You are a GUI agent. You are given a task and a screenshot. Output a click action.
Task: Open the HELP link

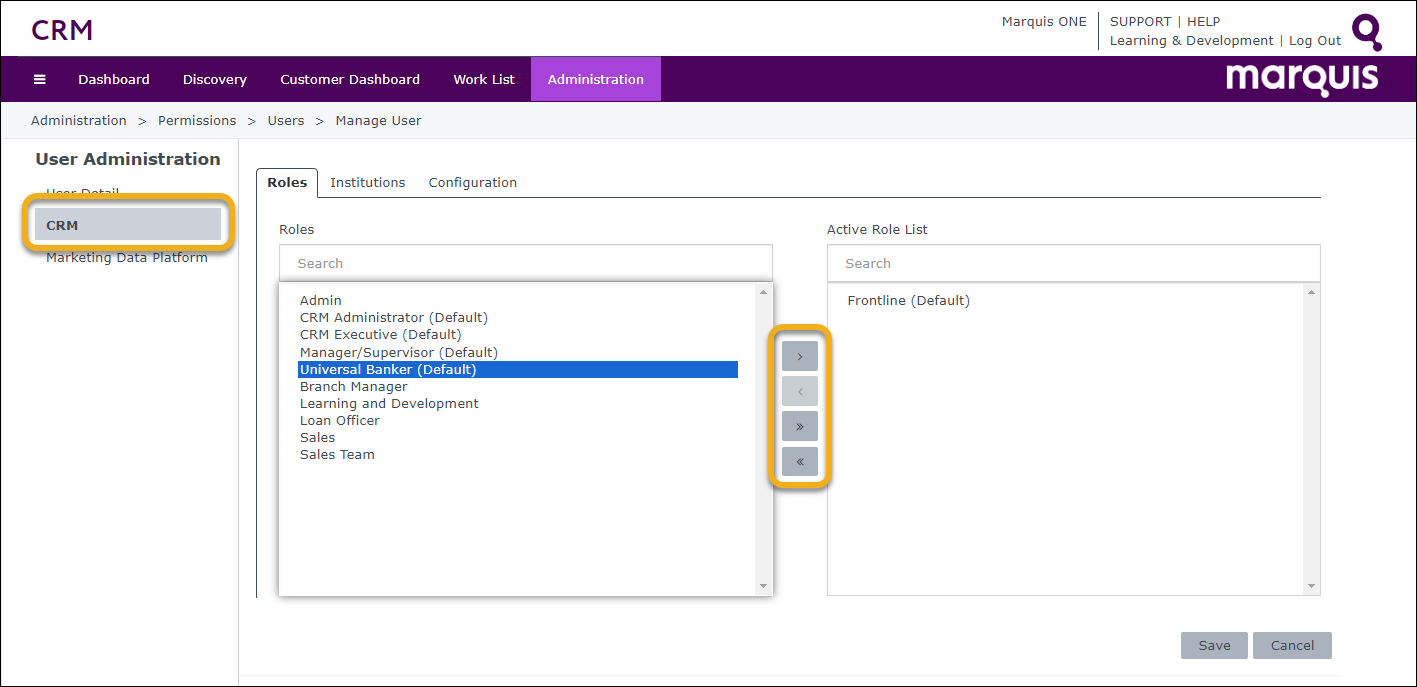pos(1203,21)
